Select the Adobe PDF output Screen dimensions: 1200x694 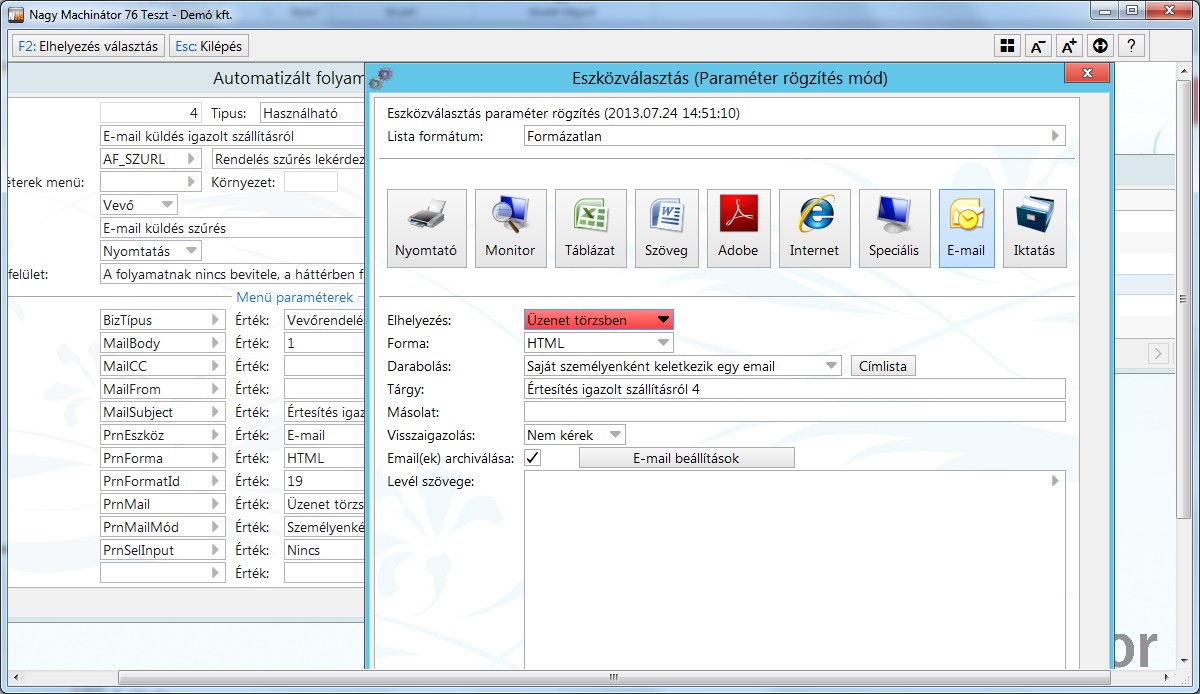click(x=738, y=228)
